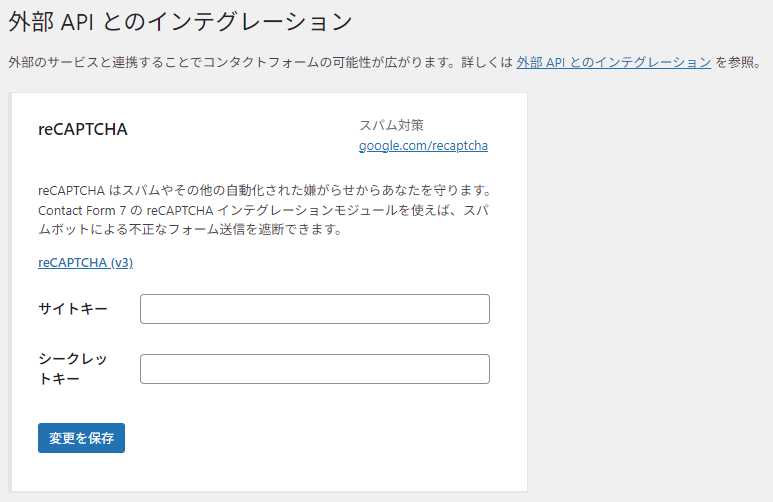Click the reCAPTCHA card heading
Viewport: 773px width, 502px height.
(x=83, y=129)
